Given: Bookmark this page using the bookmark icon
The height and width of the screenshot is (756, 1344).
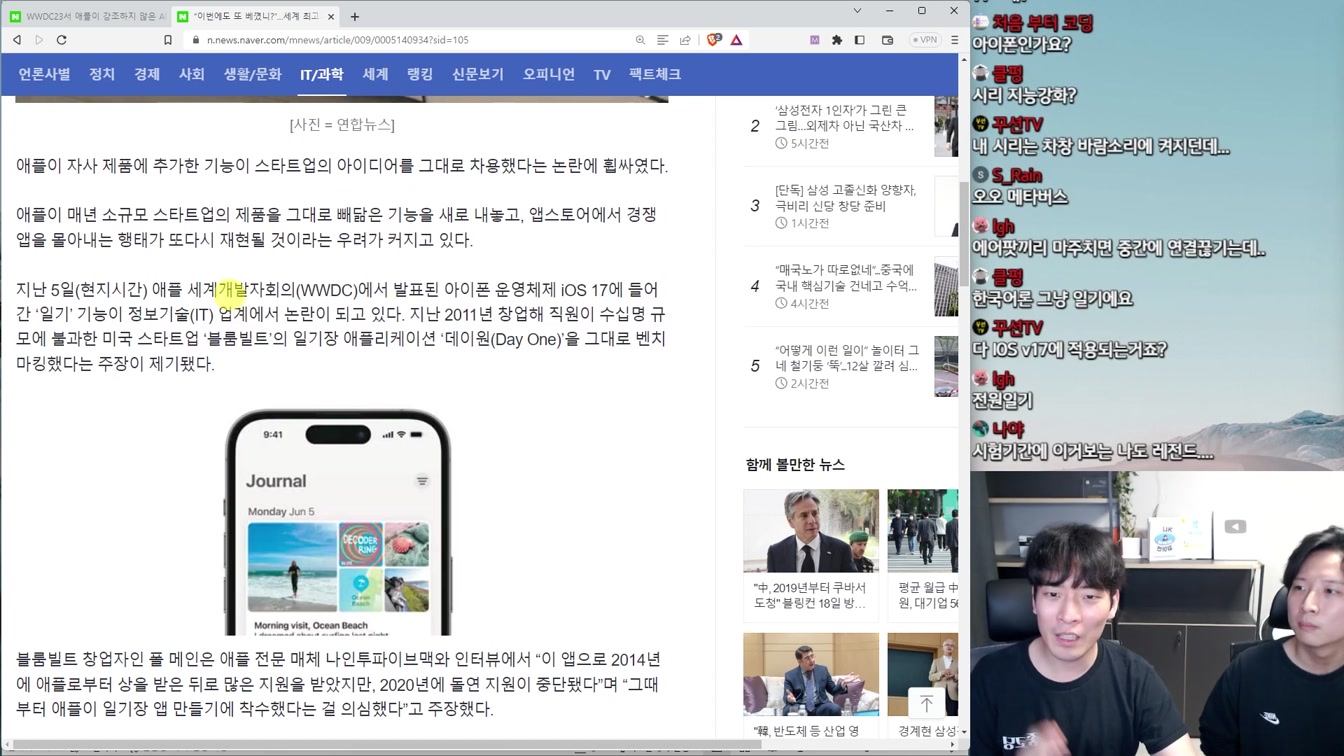Looking at the screenshot, I should point(168,40).
